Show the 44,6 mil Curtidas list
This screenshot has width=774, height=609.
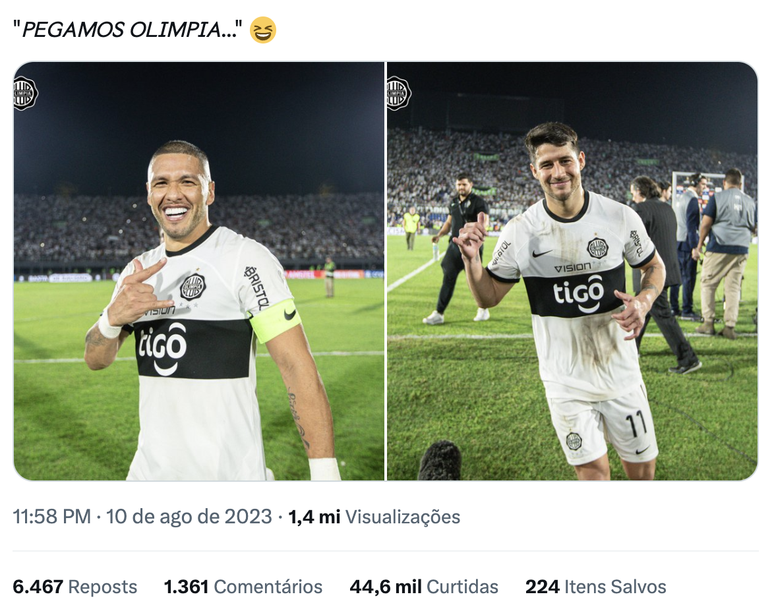(x=424, y=587)
